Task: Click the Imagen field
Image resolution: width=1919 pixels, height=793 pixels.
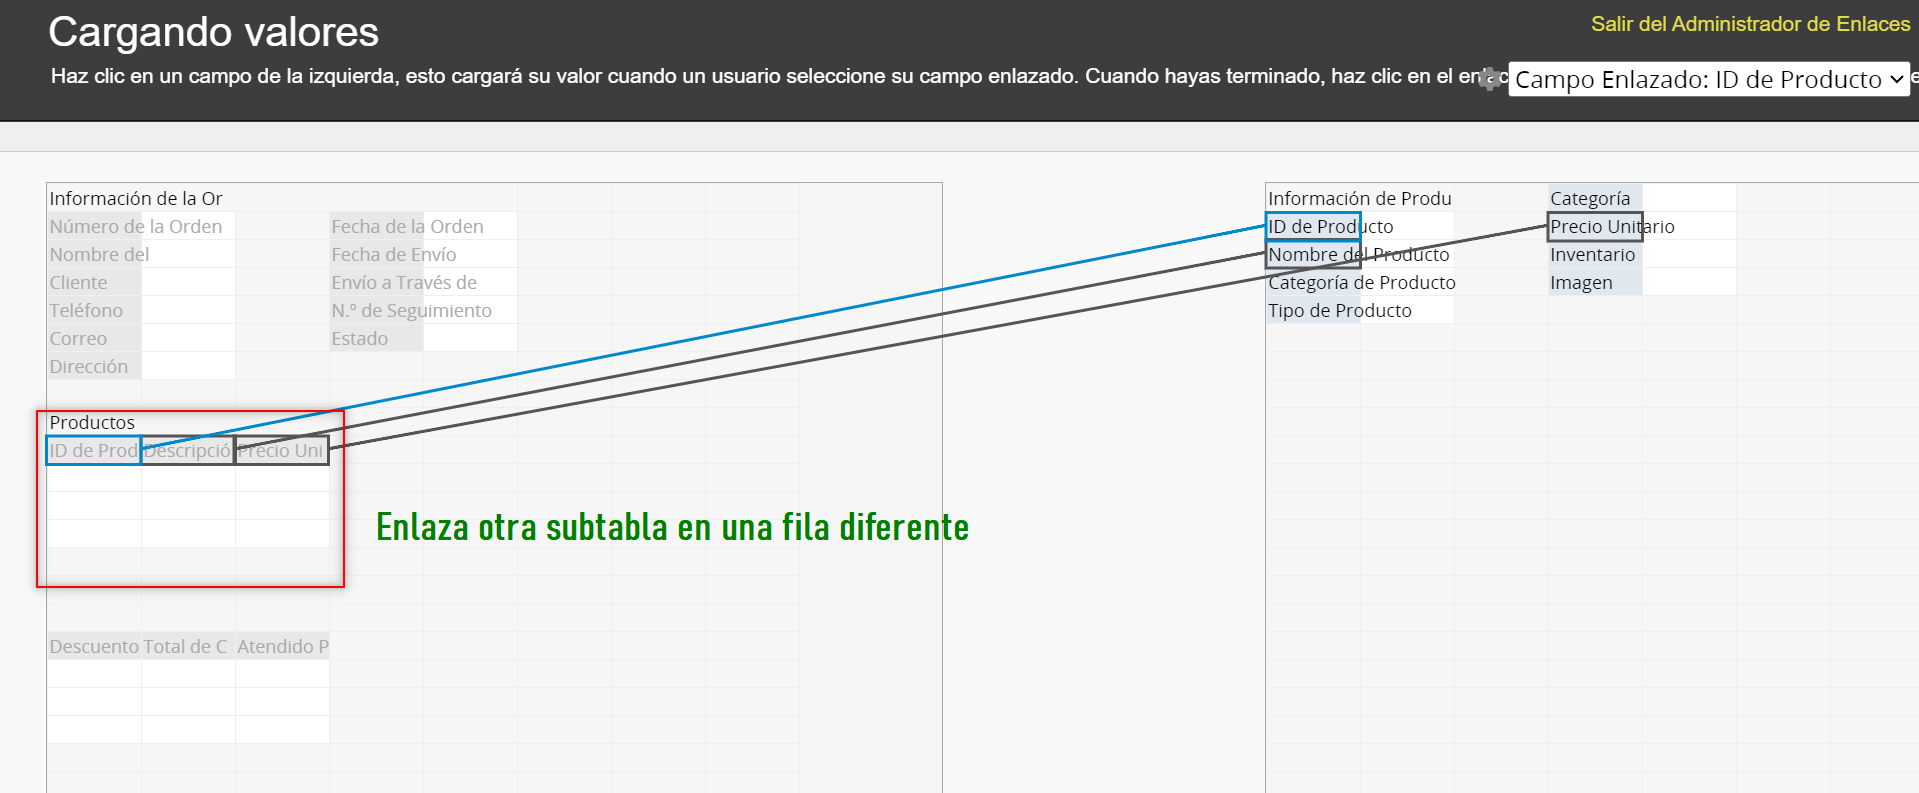Action: (x=1581, y=283)
